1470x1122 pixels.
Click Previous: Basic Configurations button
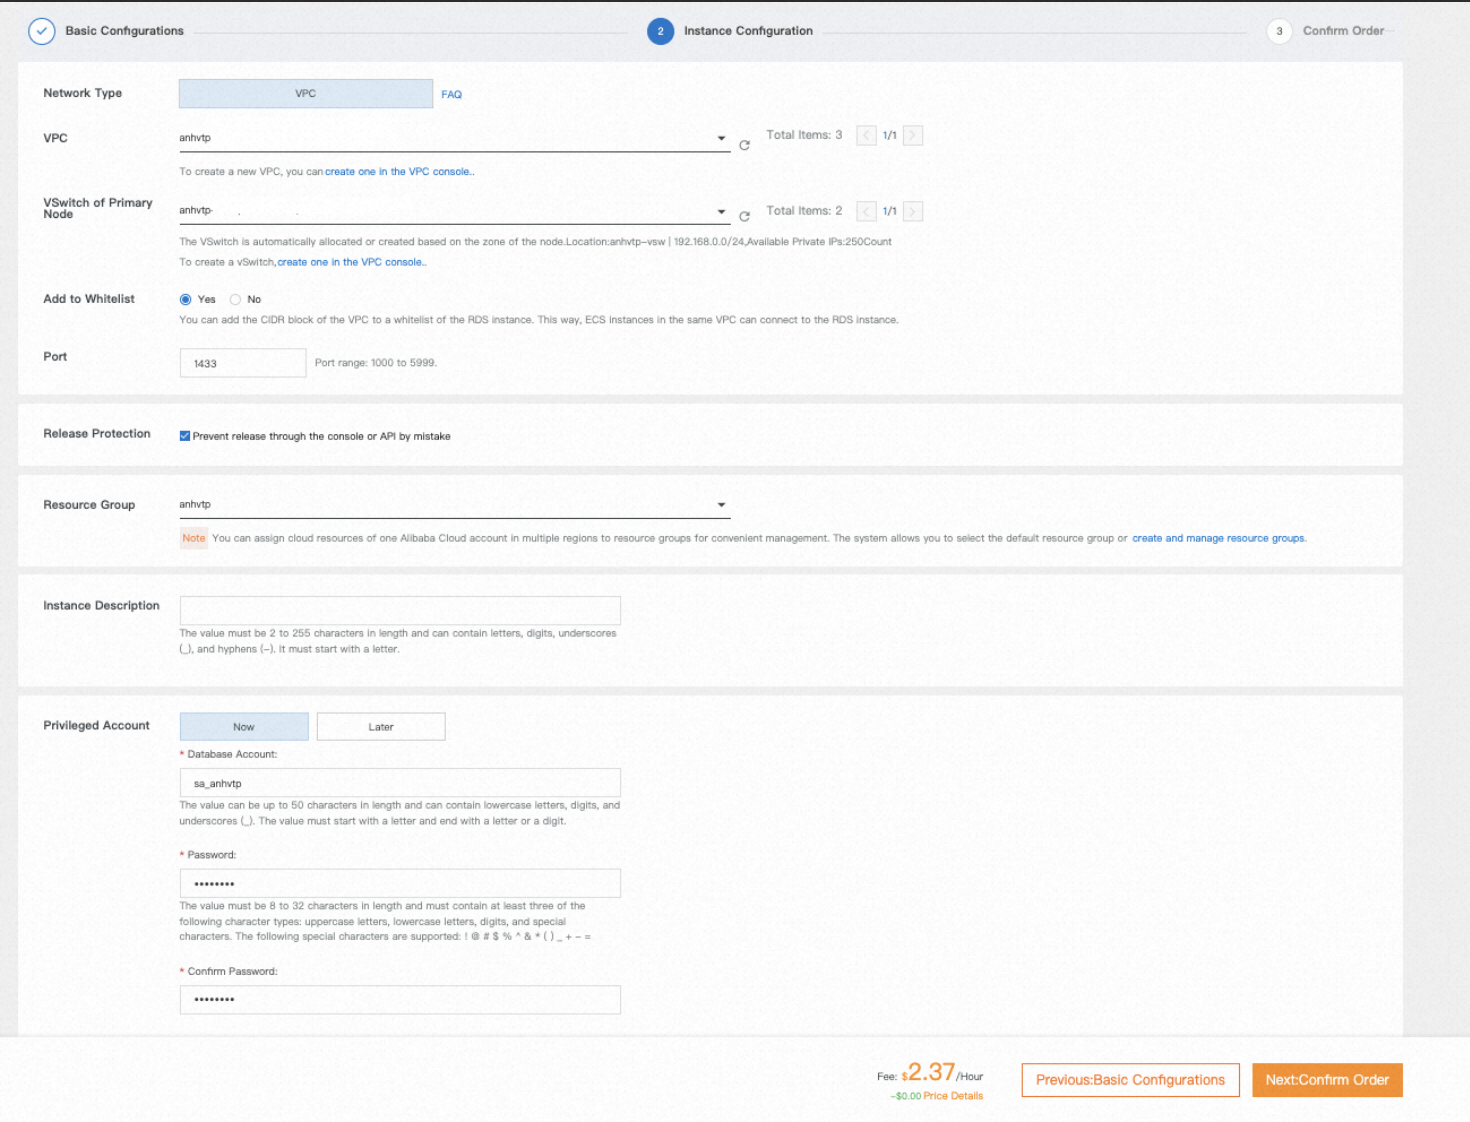tap(1130, 1080)
